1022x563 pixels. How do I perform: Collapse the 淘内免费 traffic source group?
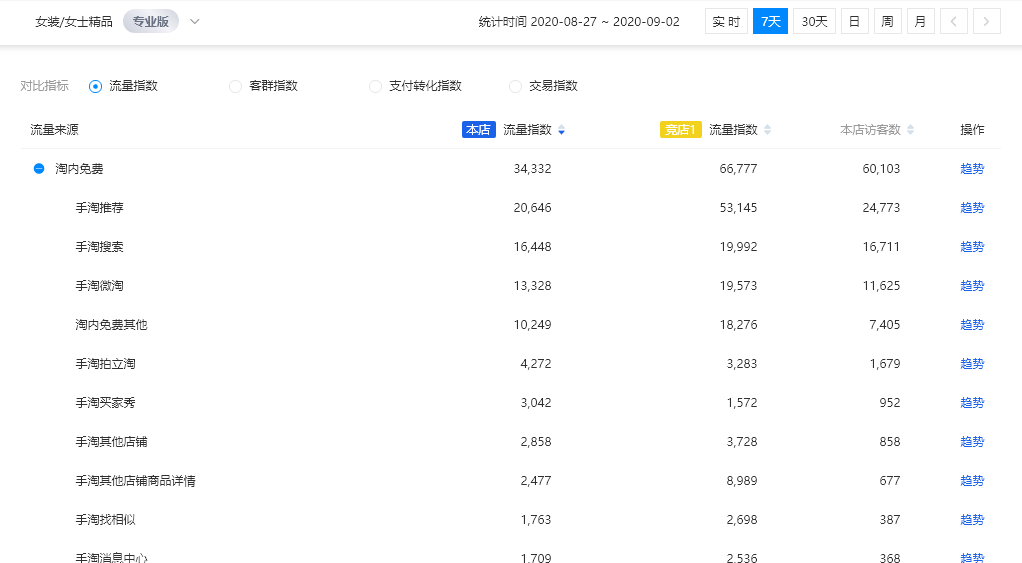[x=39, y=169]
